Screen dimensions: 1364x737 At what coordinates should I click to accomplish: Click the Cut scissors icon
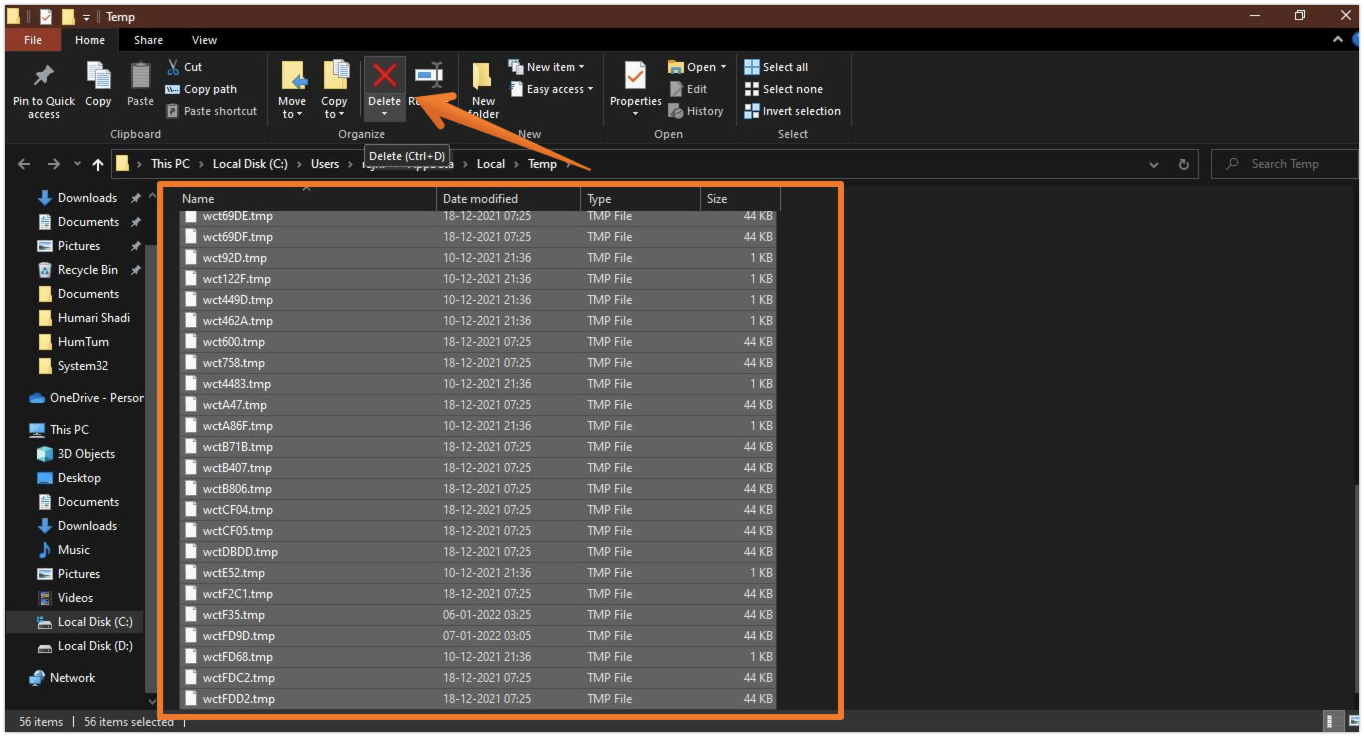(x=173, y=67)
